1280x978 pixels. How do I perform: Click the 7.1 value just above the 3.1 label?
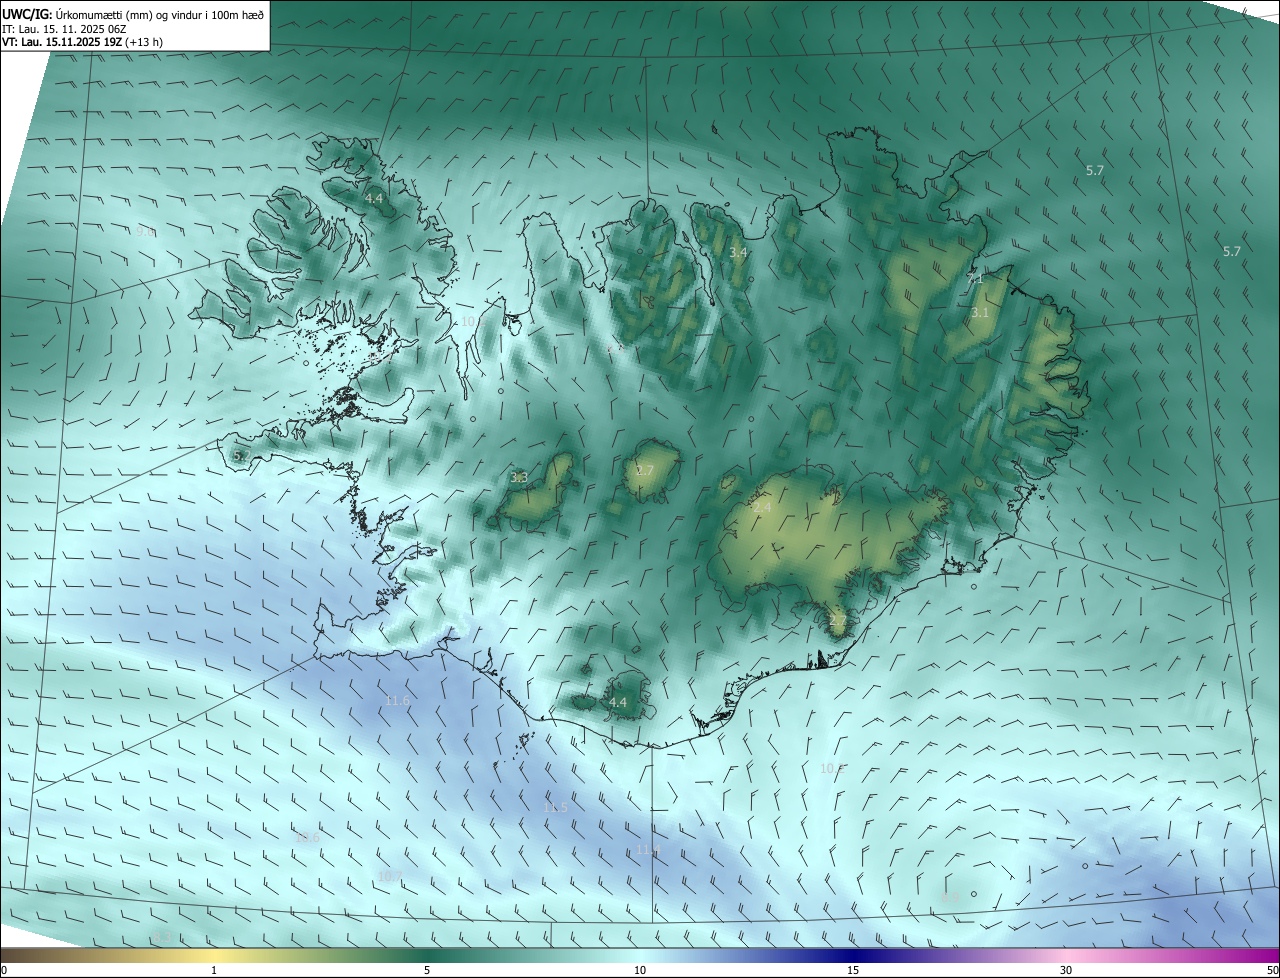pyautogui.click(x=975, y=279)
